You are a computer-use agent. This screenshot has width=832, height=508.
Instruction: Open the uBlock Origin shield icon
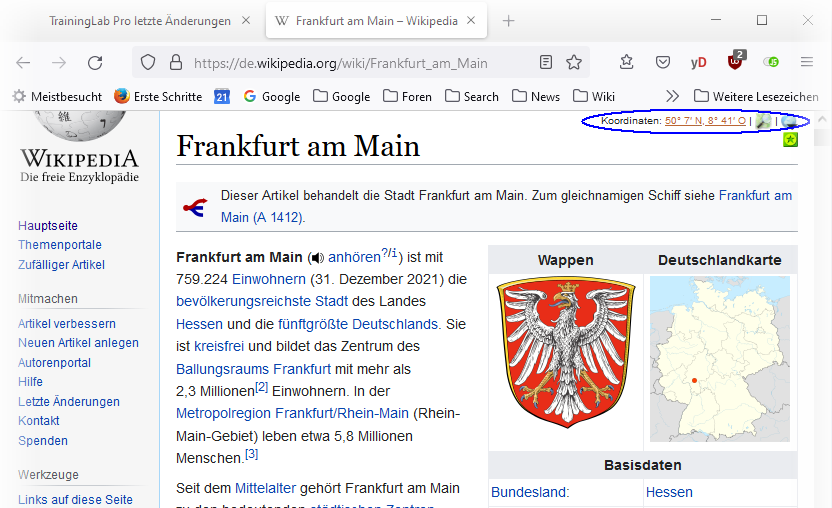tap(735, 61)
